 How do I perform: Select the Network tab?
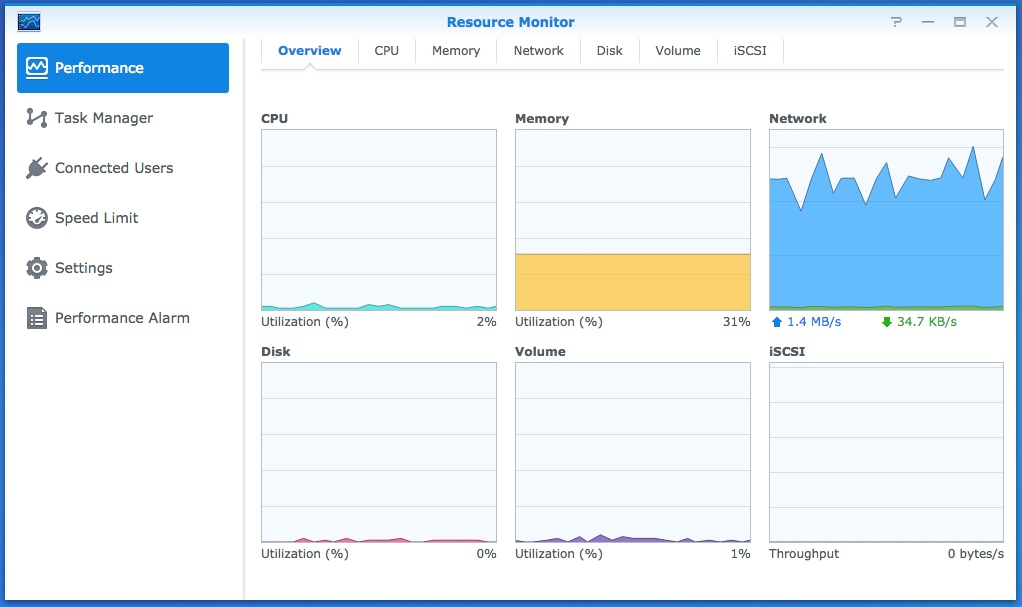pos(538,50)
